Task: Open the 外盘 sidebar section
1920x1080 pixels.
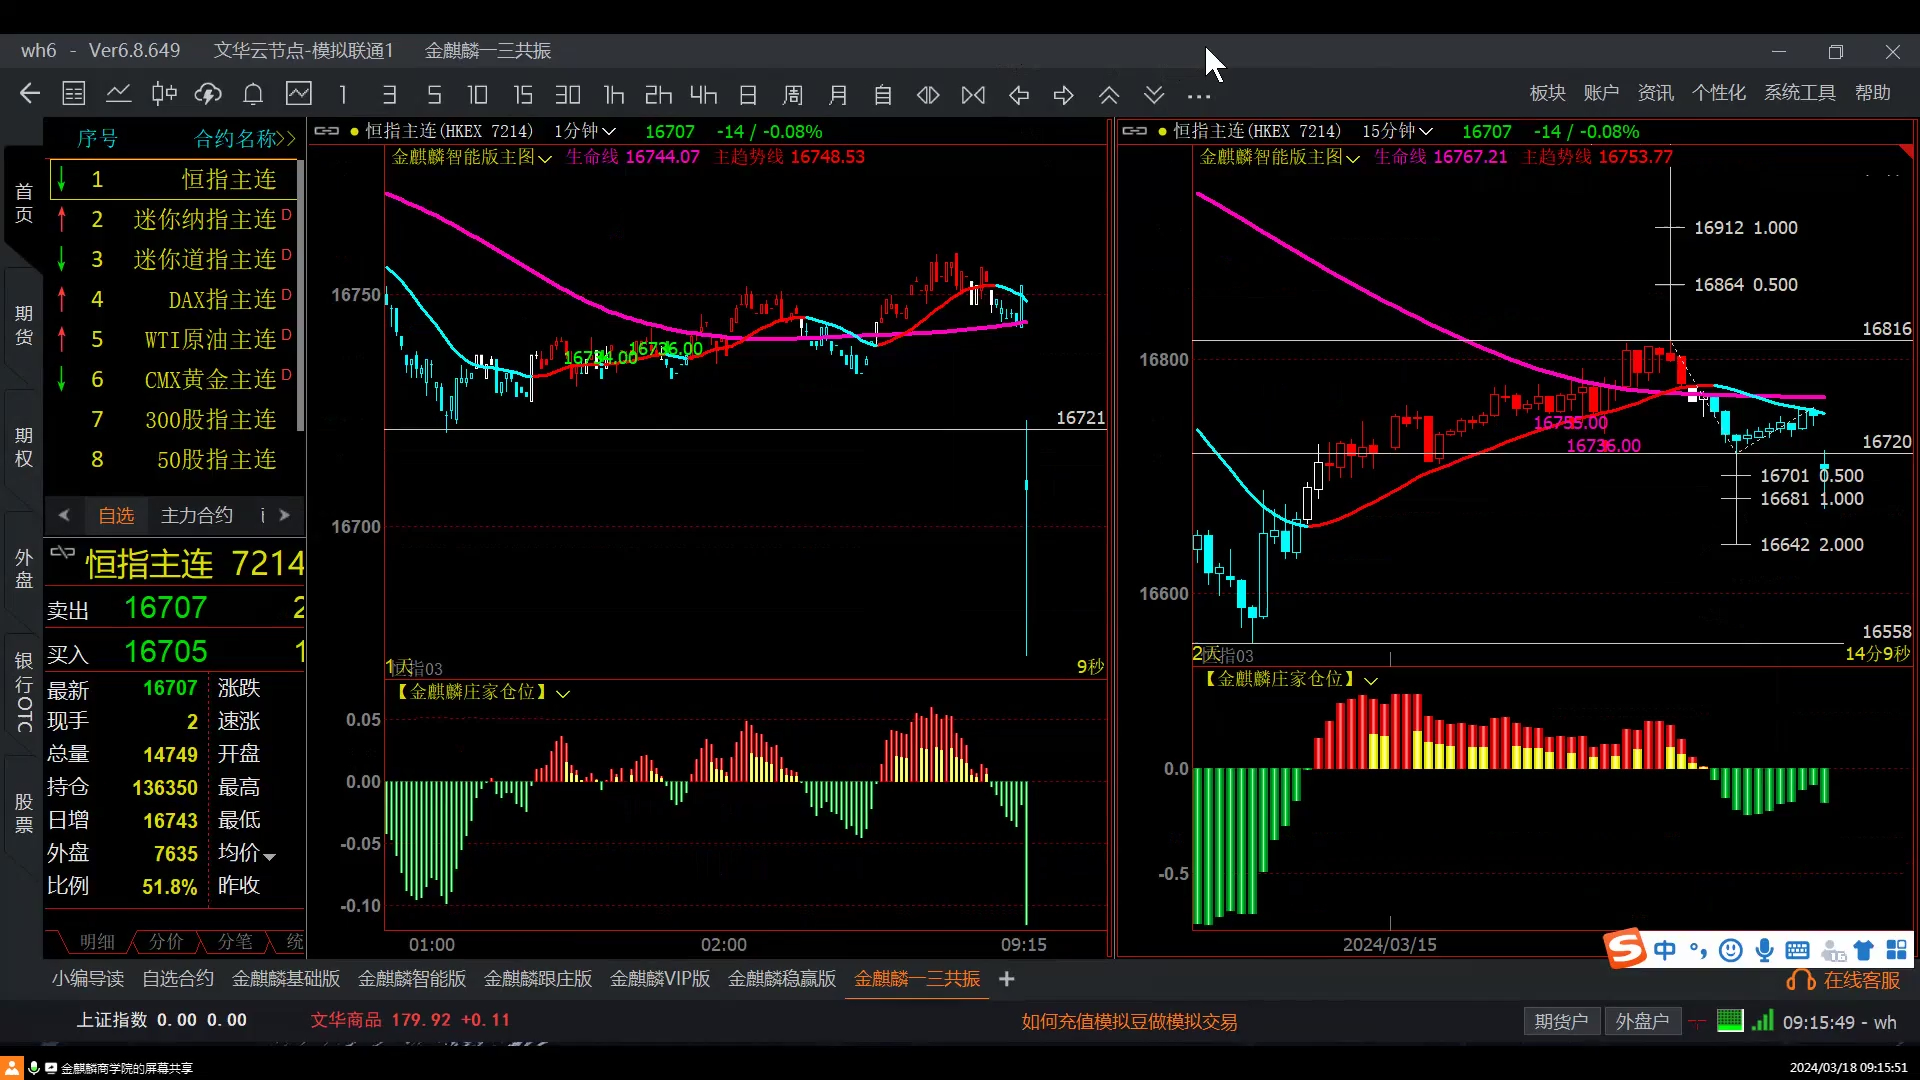Action: (x=24, y=569)
